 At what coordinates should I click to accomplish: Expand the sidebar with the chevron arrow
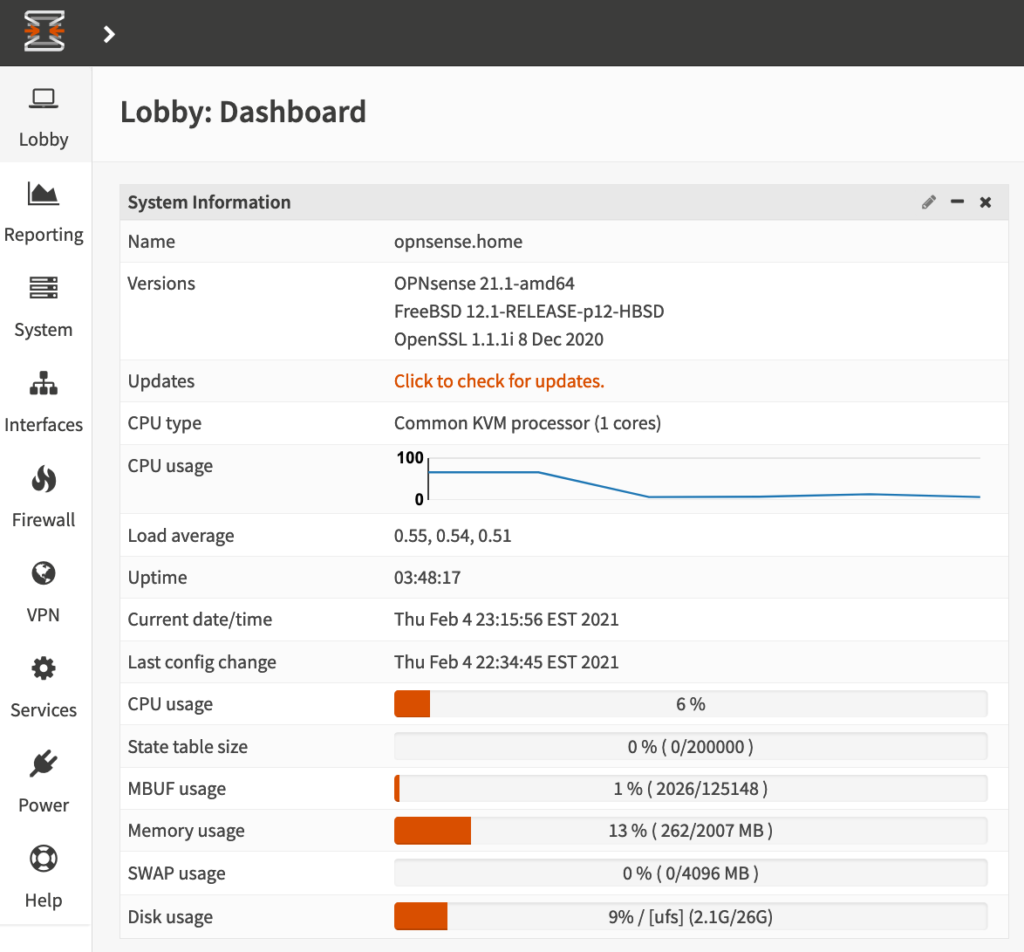(x=109, y=34)
